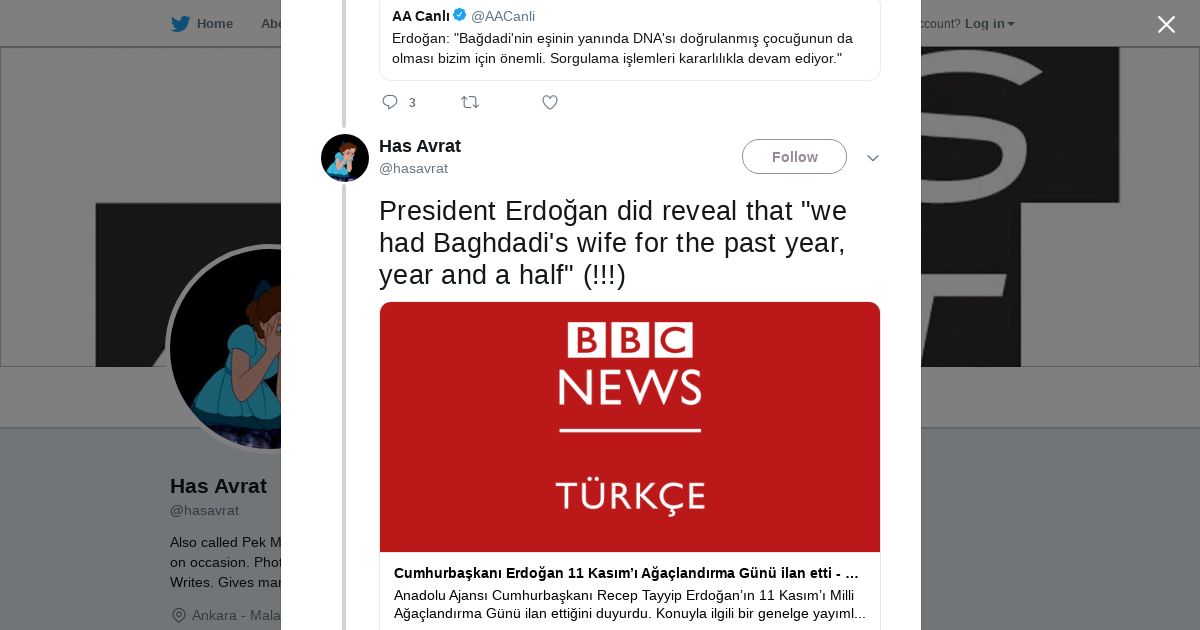Click the Has Avrat name beside Follow button

[x=420, y=146]
